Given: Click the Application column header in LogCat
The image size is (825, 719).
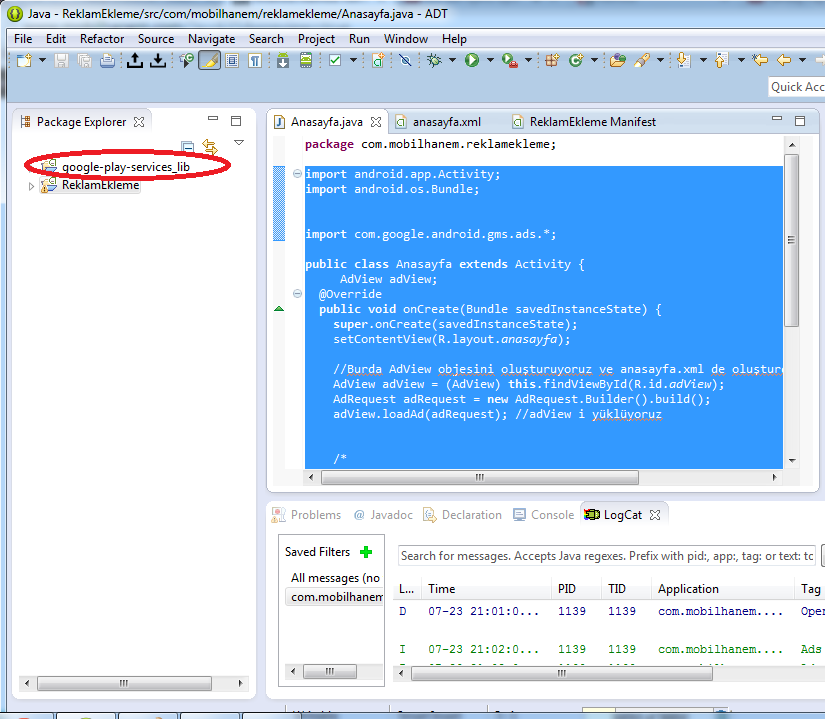Looking at the screenshot, I should click(723, 589).
